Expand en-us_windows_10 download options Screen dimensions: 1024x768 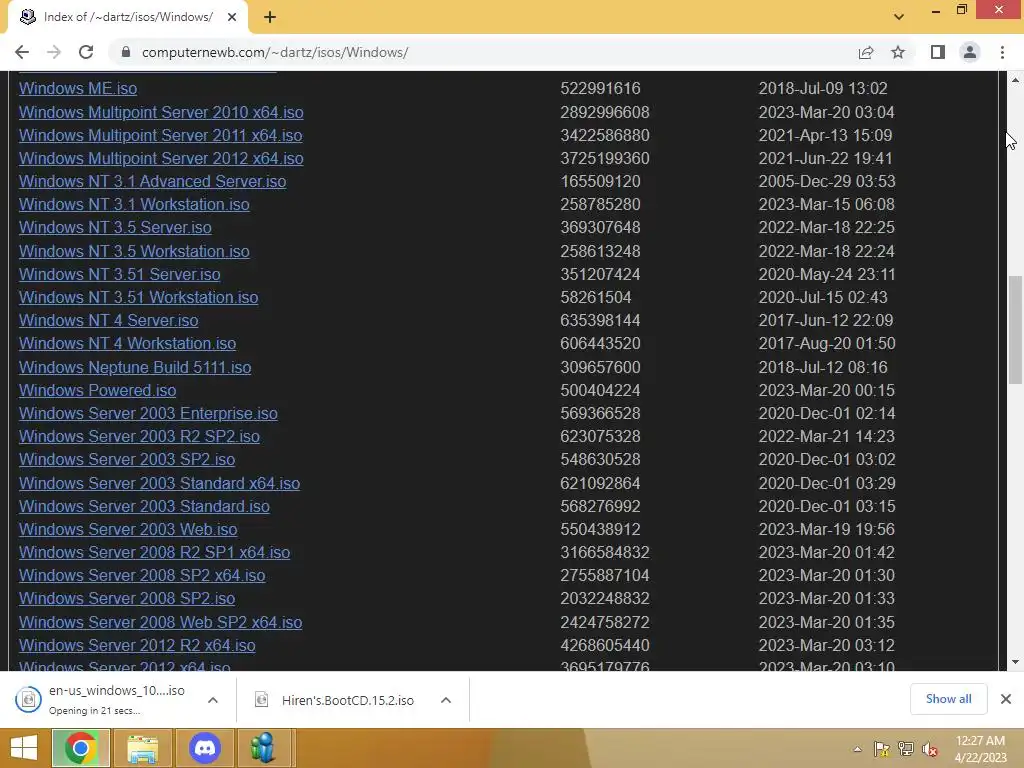click(x=213, y=700)
